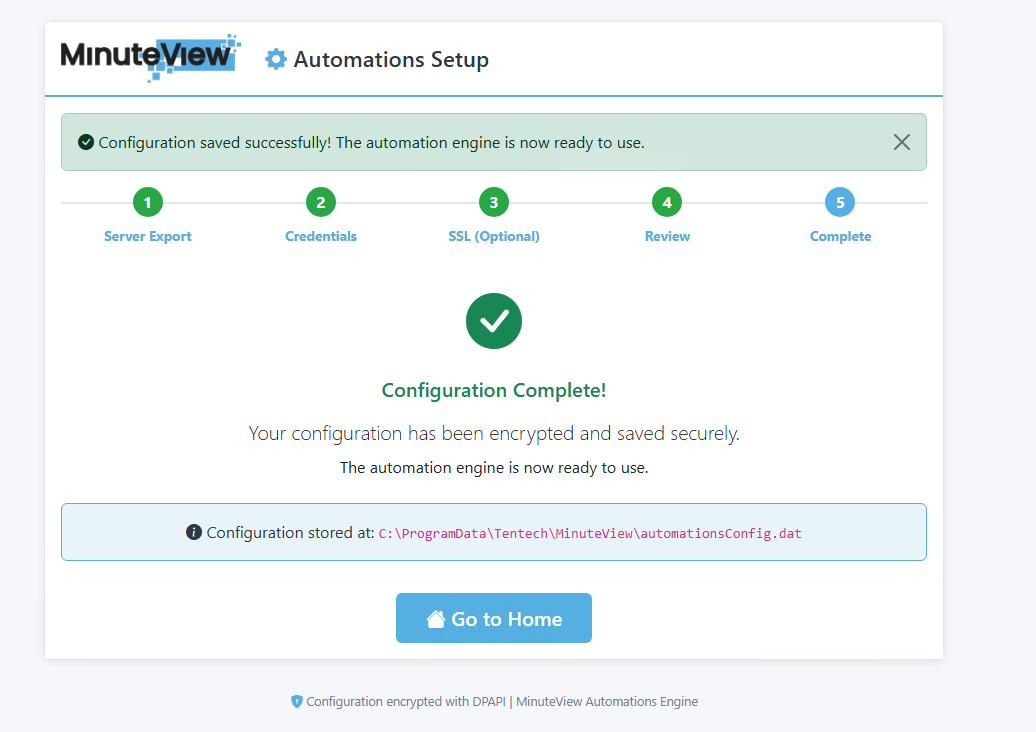
Task: Click the checkmark icon in the success alert
Action: point(86,142)
